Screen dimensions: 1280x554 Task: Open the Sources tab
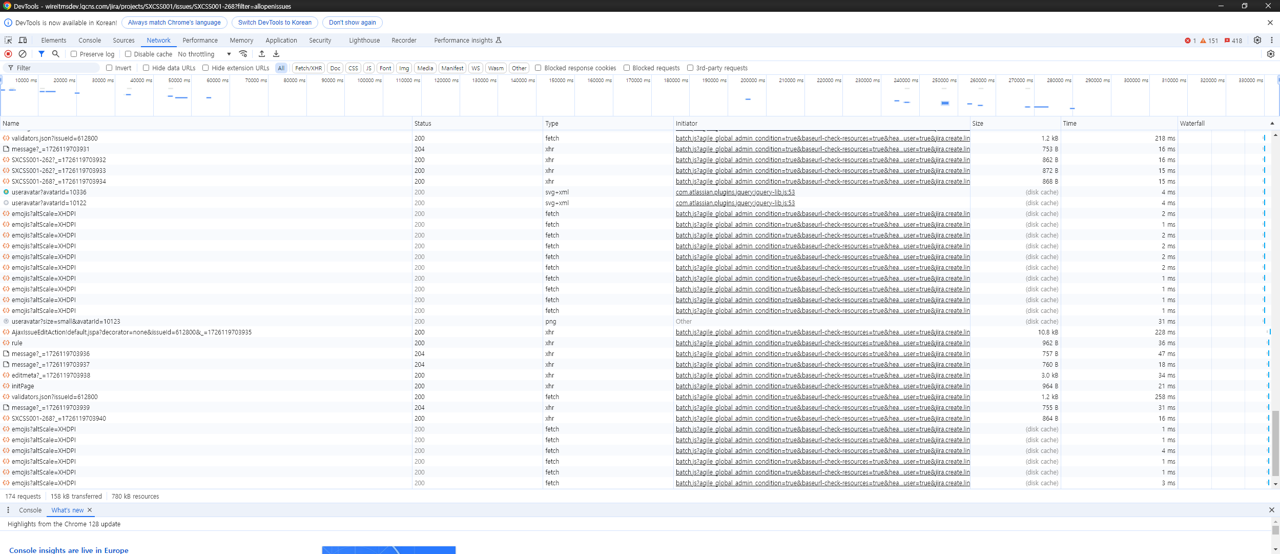coord(123,41)
